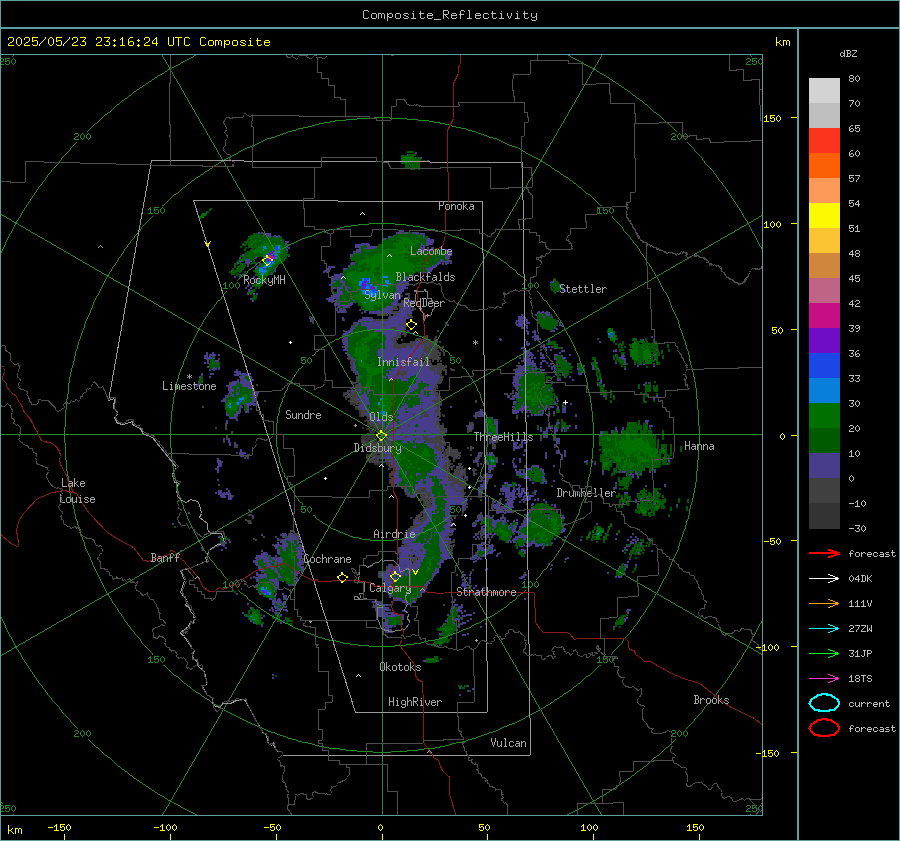Viewport: 900px width, 841px height.
Task: Click the yellow diamond marker above Calgary
Action: (x=395, y=576)
